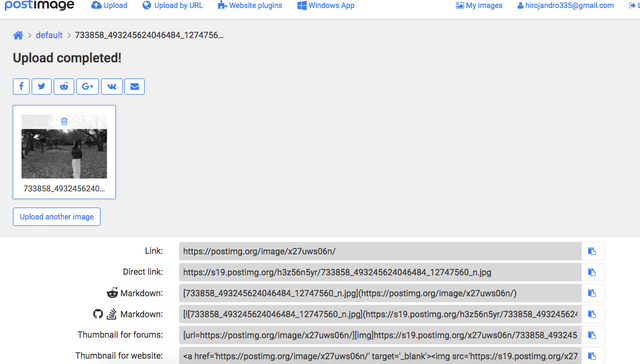The height and width of the screenshot is (364, 640).
Task: Open the default gallery breadcrumb
Action: click(49, 35)
